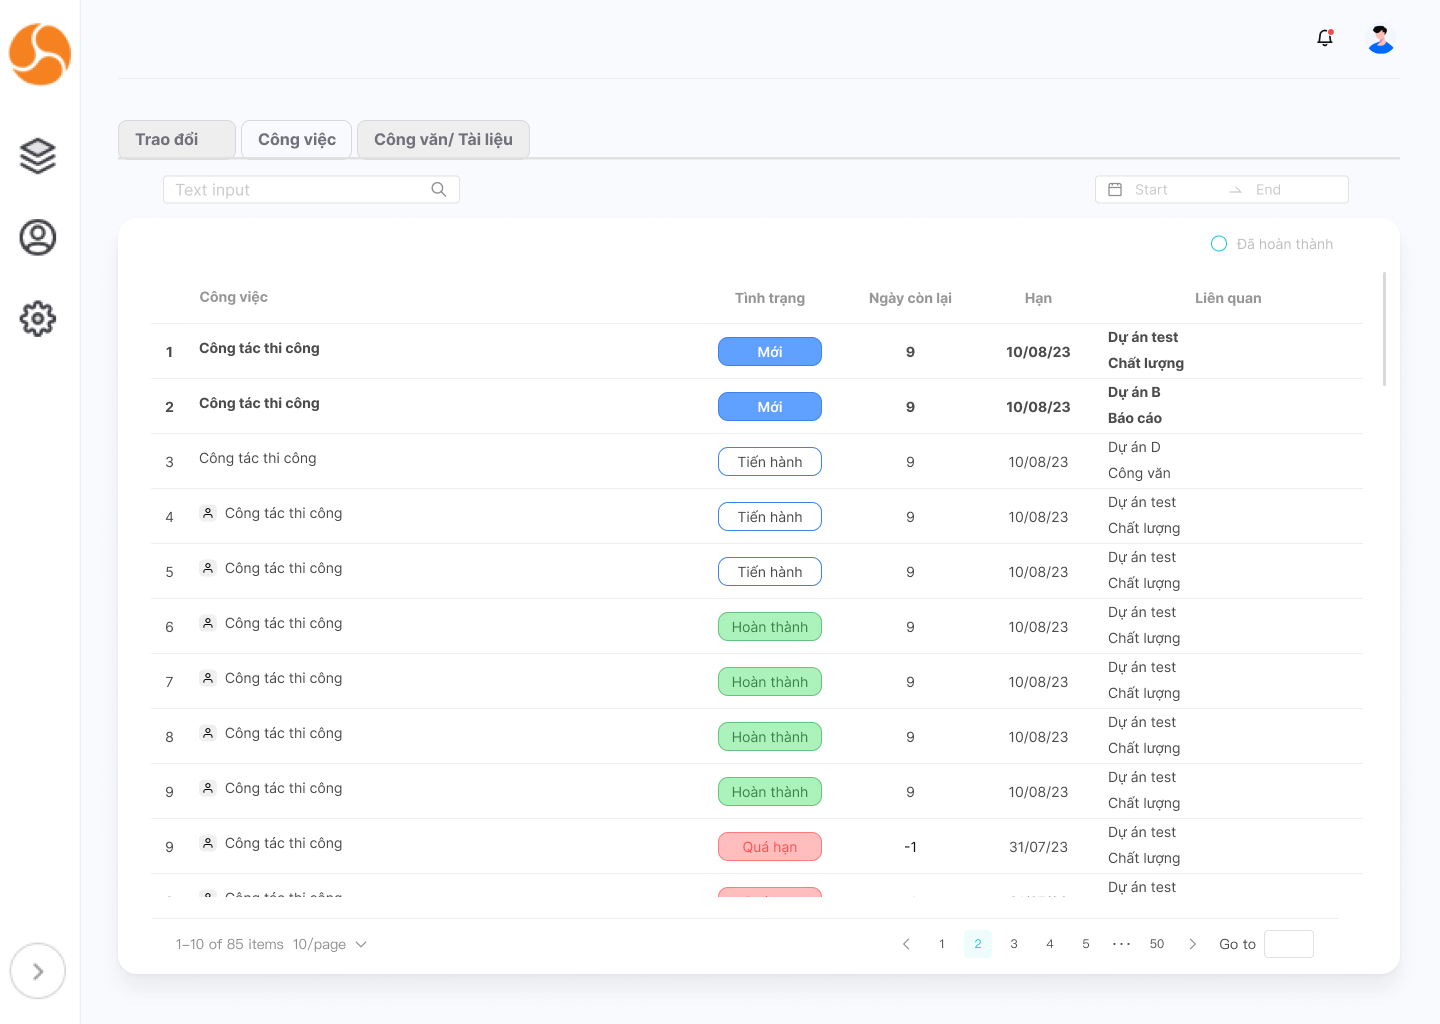Click the orange app logo
The width and height of the screenshot is (1440, 1024).
40,54
